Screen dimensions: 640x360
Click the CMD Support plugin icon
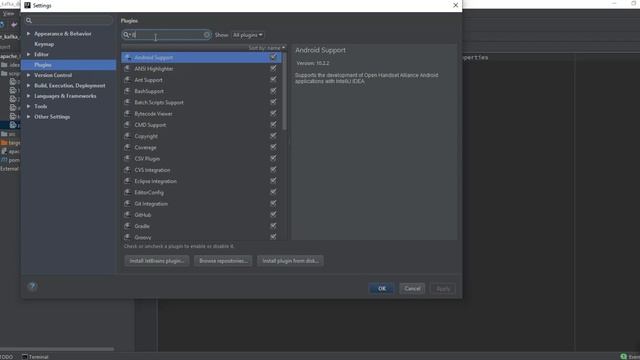pyautogui.click(x=127, y=125)
